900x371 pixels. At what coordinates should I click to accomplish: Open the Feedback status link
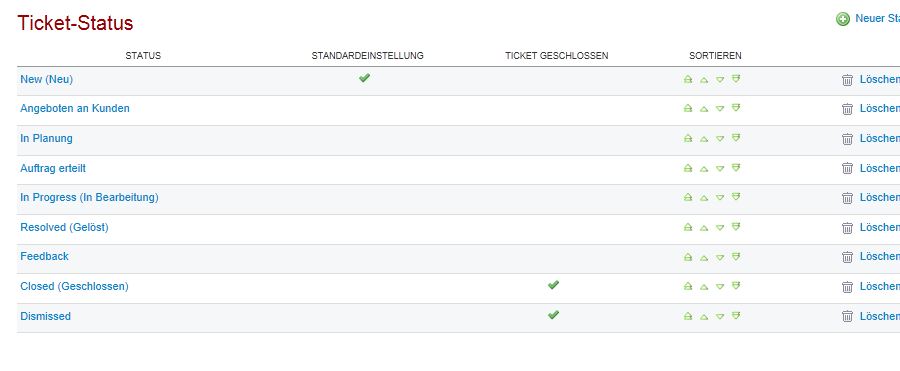(x=44, y=256)
